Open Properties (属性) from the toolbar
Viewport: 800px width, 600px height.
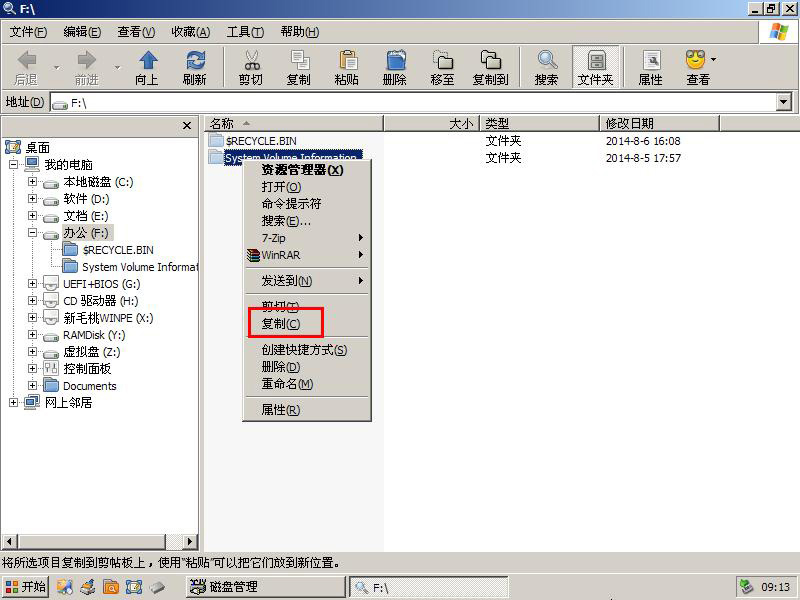pyautogui.click(x=651, y=67)
